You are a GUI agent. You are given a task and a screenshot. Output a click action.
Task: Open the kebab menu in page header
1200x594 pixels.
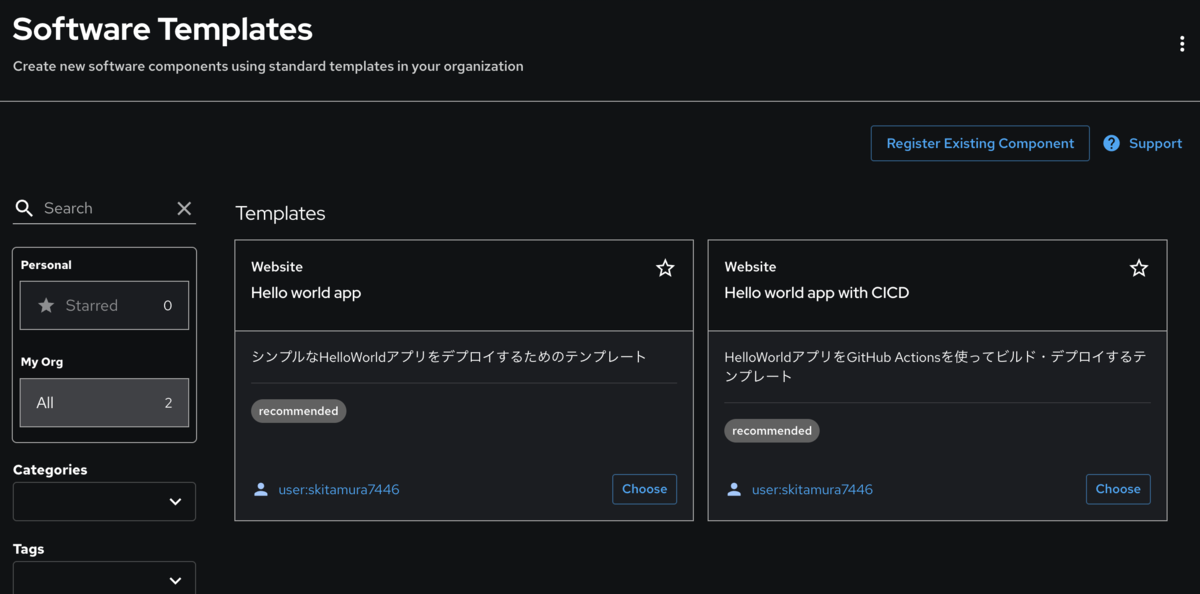point(1182,43)
